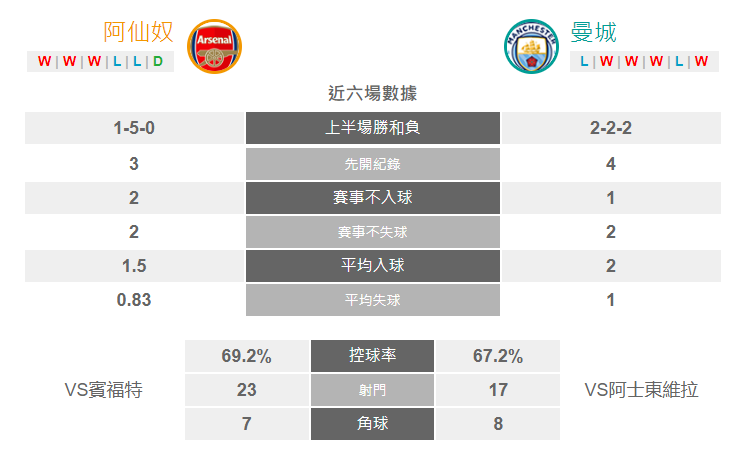This screenshot has width=750, height=453.
Task: Click the Arsenal club crest
Action: click(x=214, y=46)
